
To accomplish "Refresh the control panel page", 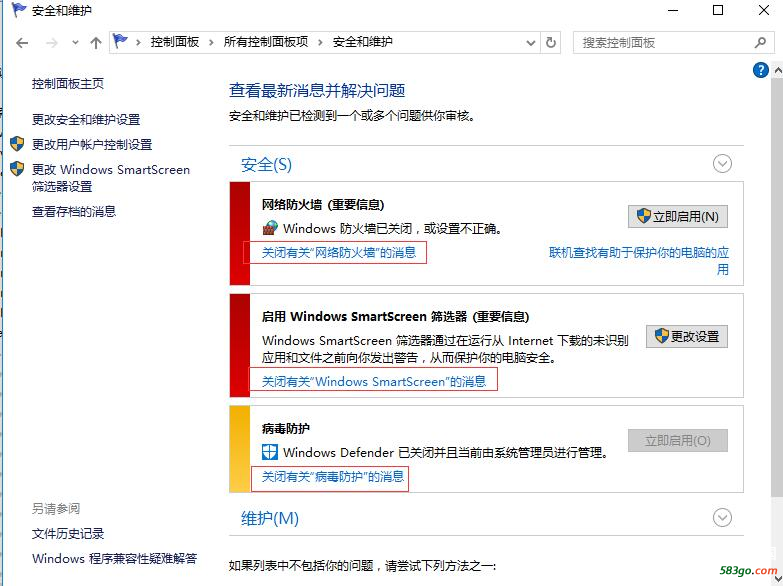I will click(x=551, y=42).
